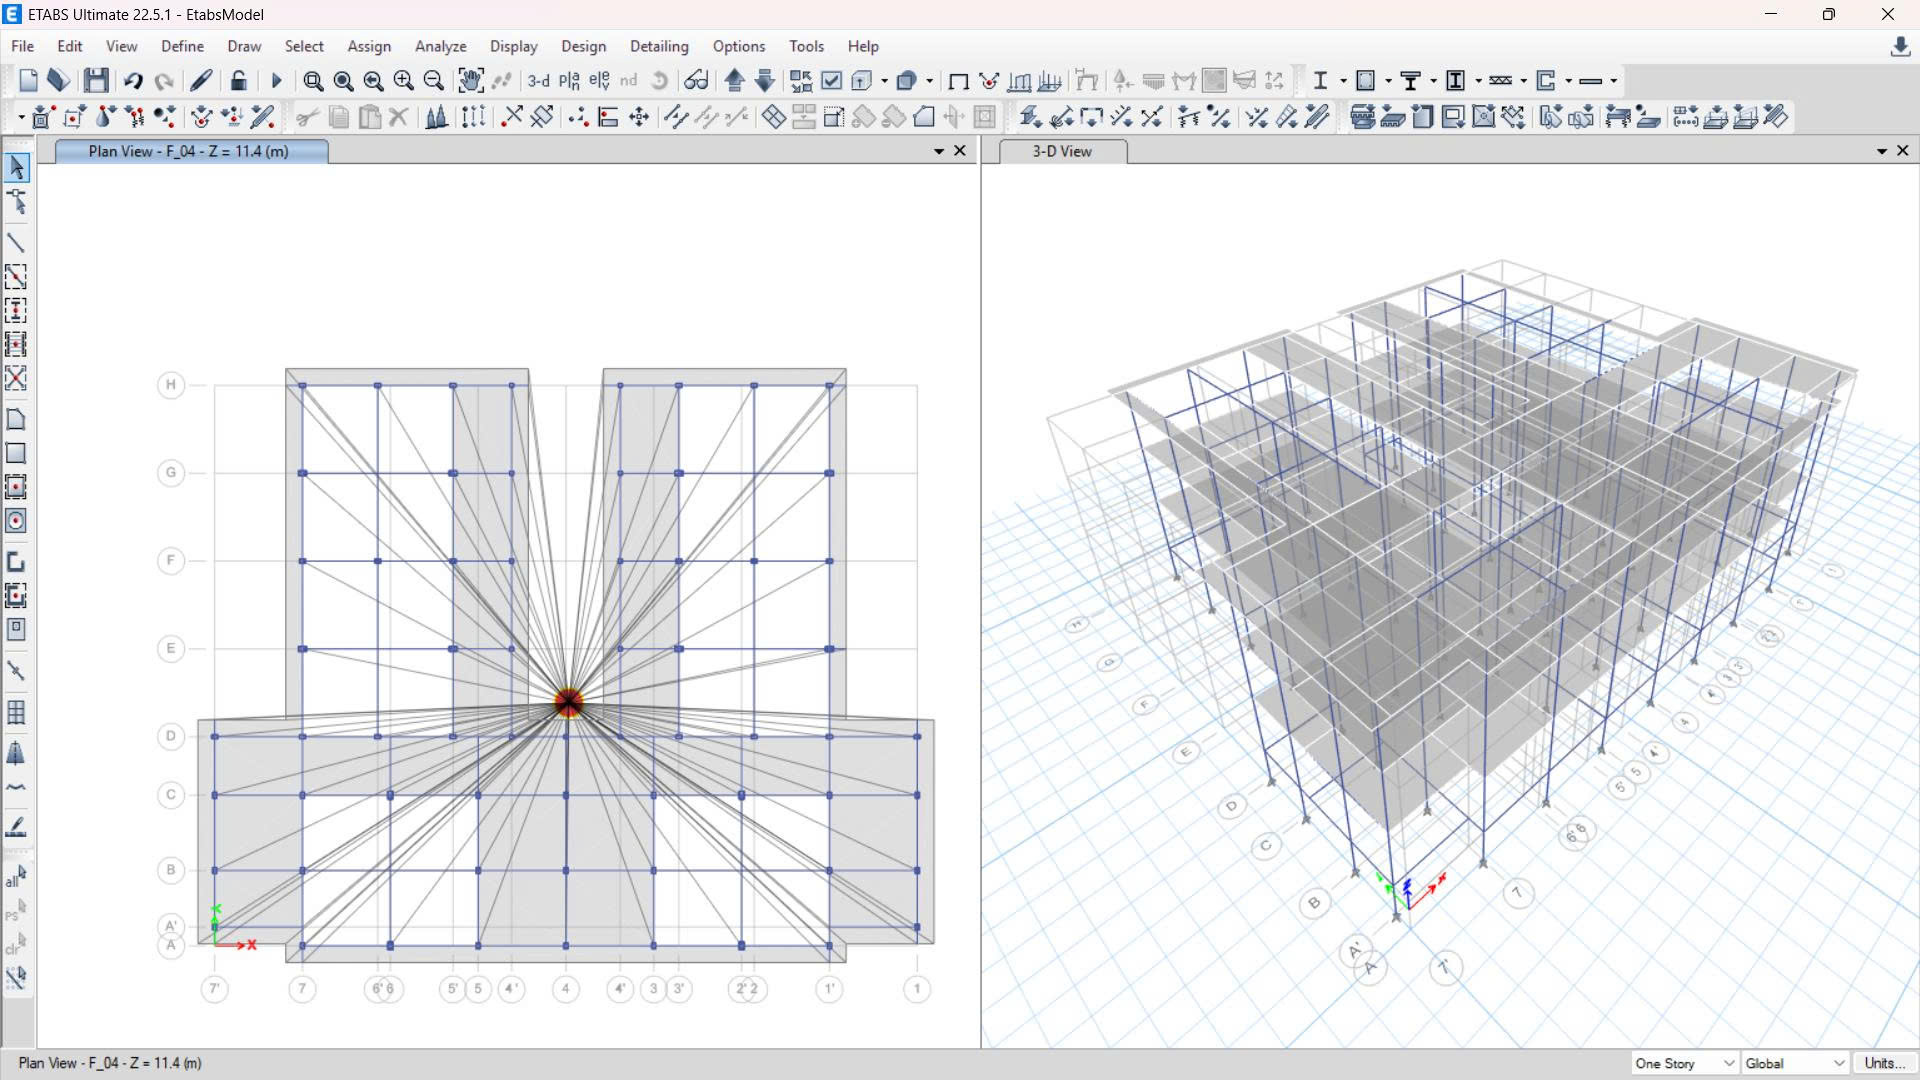Expand the 3-D View window options arrow
This screenshot has width=1920, height=1080.
tap(1882, 151)
